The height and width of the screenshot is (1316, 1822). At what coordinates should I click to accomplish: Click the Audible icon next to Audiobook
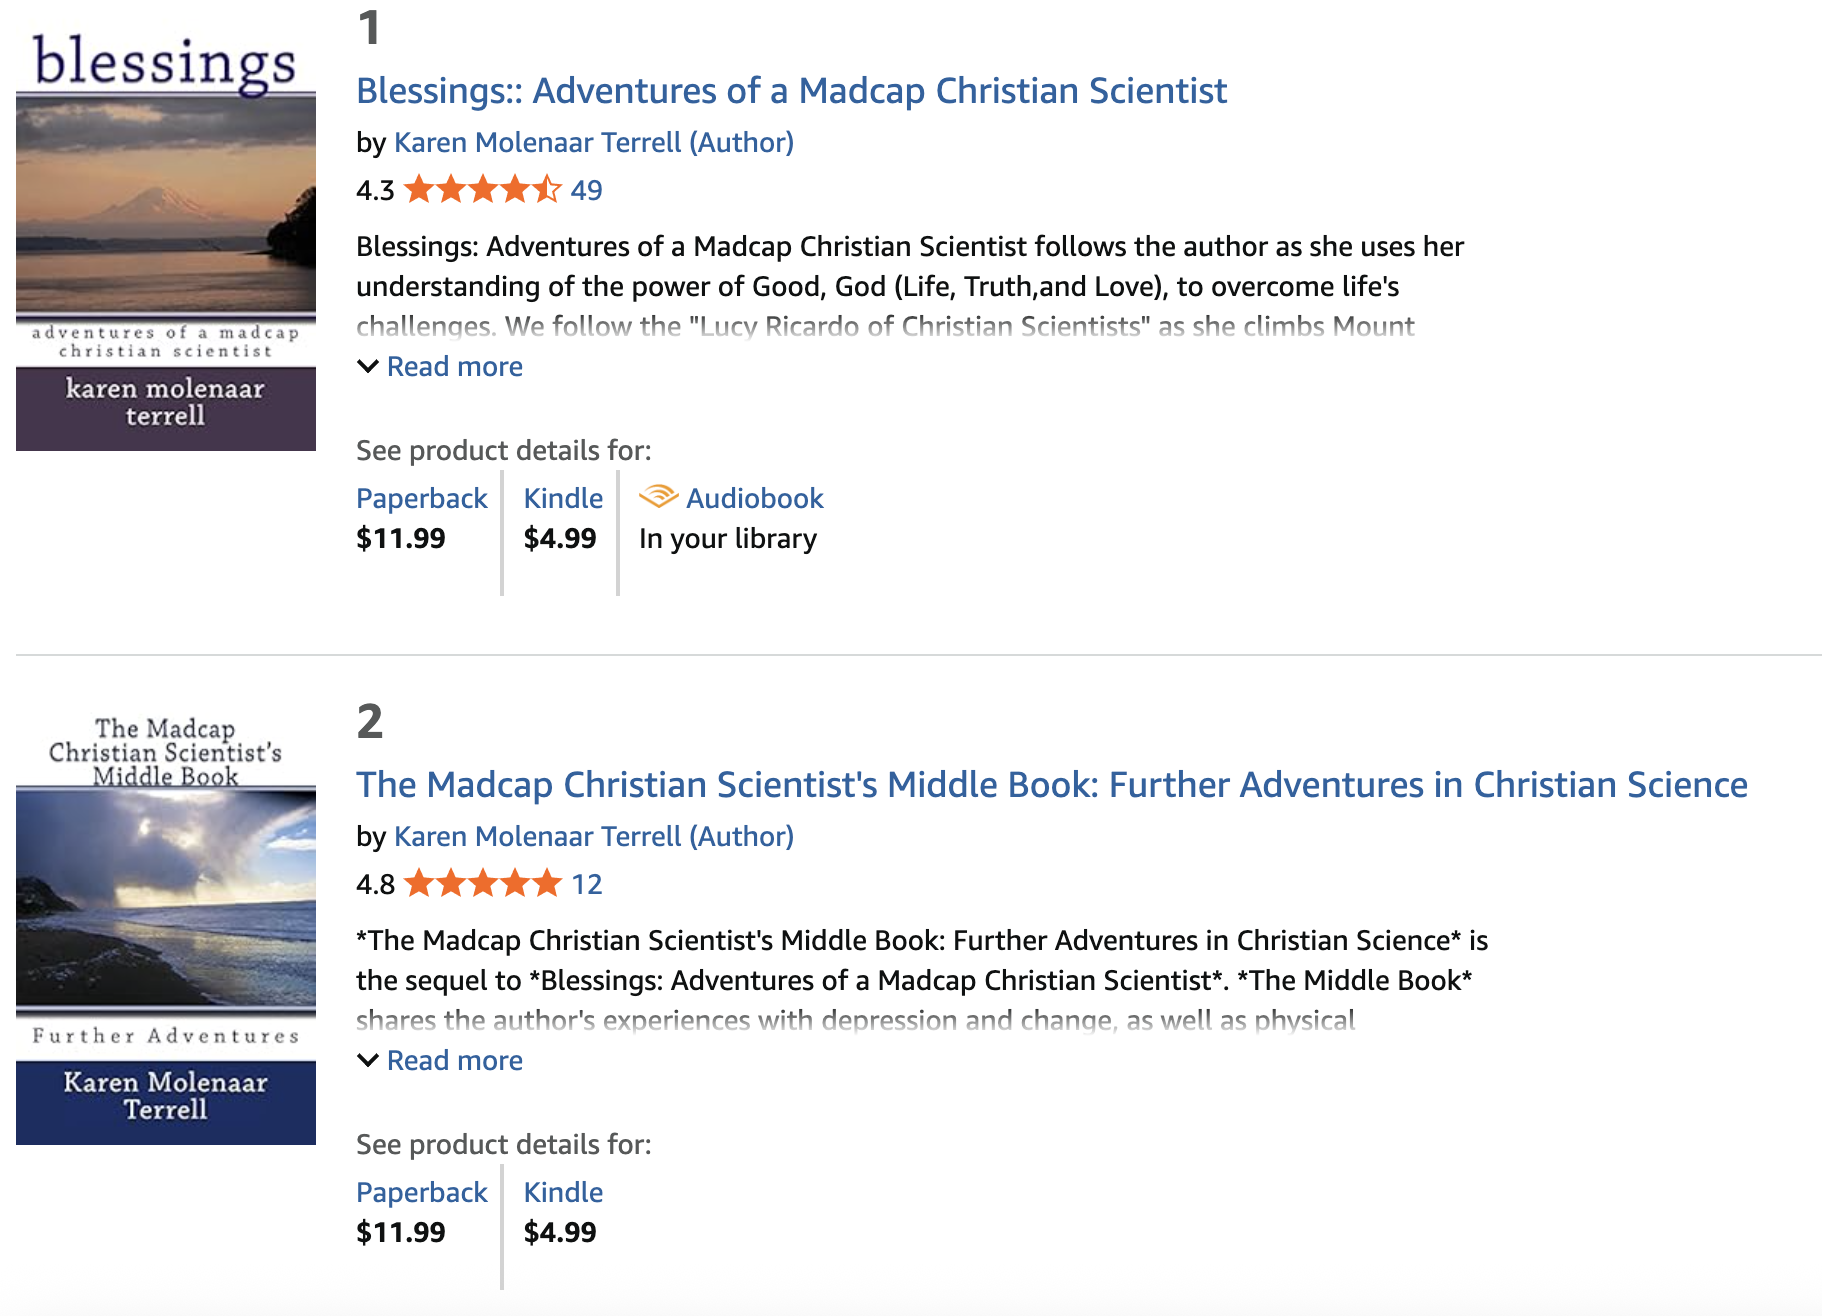[658, 496]
